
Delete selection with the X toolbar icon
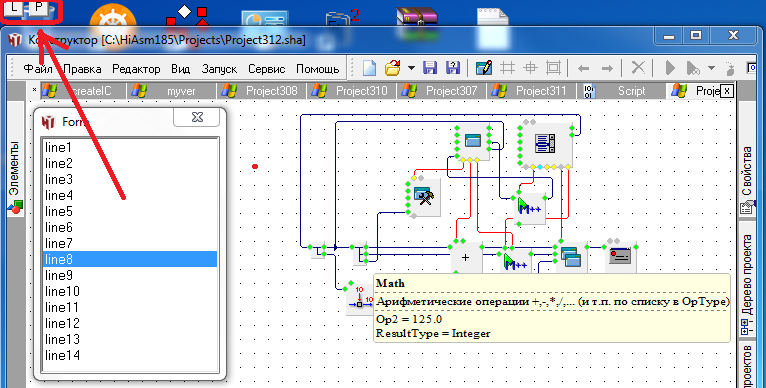coord(638,67)
